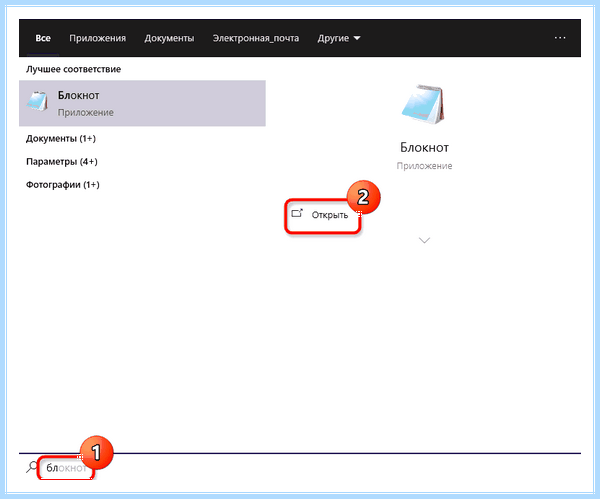
Task: Click the search input field with блокнот
Action: click(x=66, y=468)
